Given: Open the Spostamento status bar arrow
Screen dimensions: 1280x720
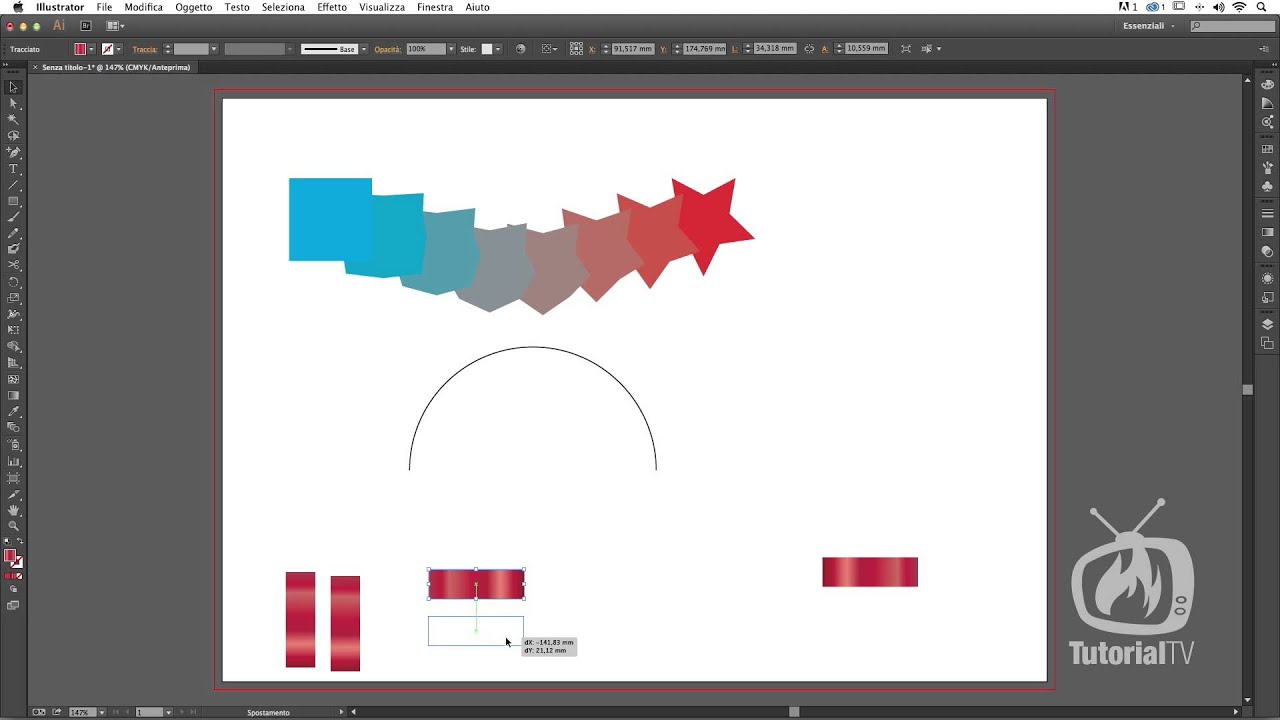Looking at the screenshot, I should [x=341, y=712].
